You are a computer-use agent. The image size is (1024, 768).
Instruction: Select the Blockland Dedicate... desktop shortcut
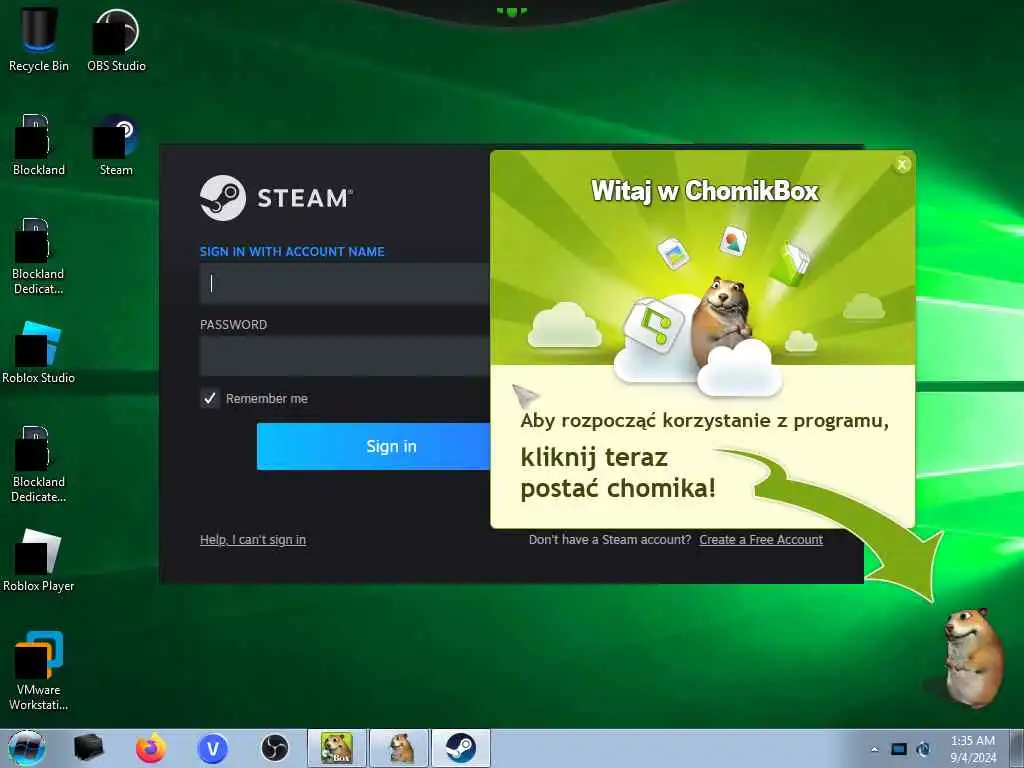(39, 464)
